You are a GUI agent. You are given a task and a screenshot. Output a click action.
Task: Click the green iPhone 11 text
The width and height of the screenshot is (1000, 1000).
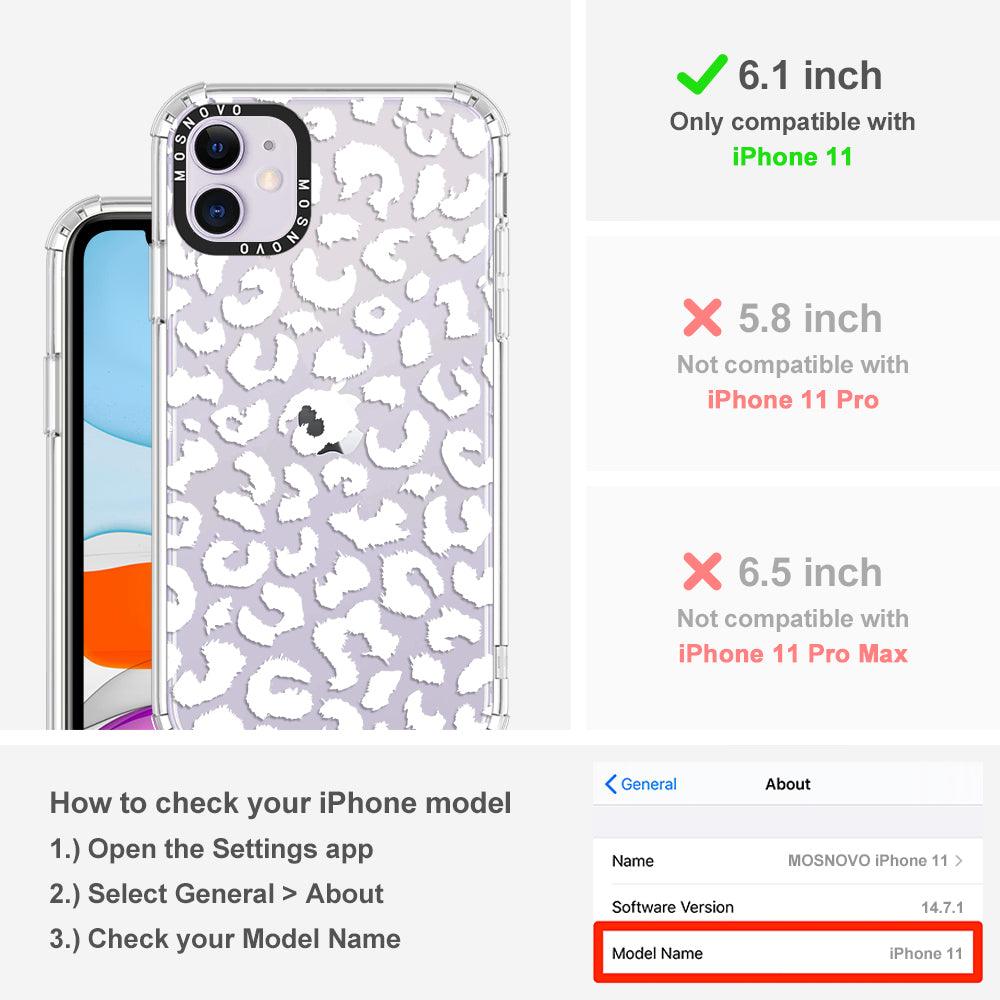[792, 157]
